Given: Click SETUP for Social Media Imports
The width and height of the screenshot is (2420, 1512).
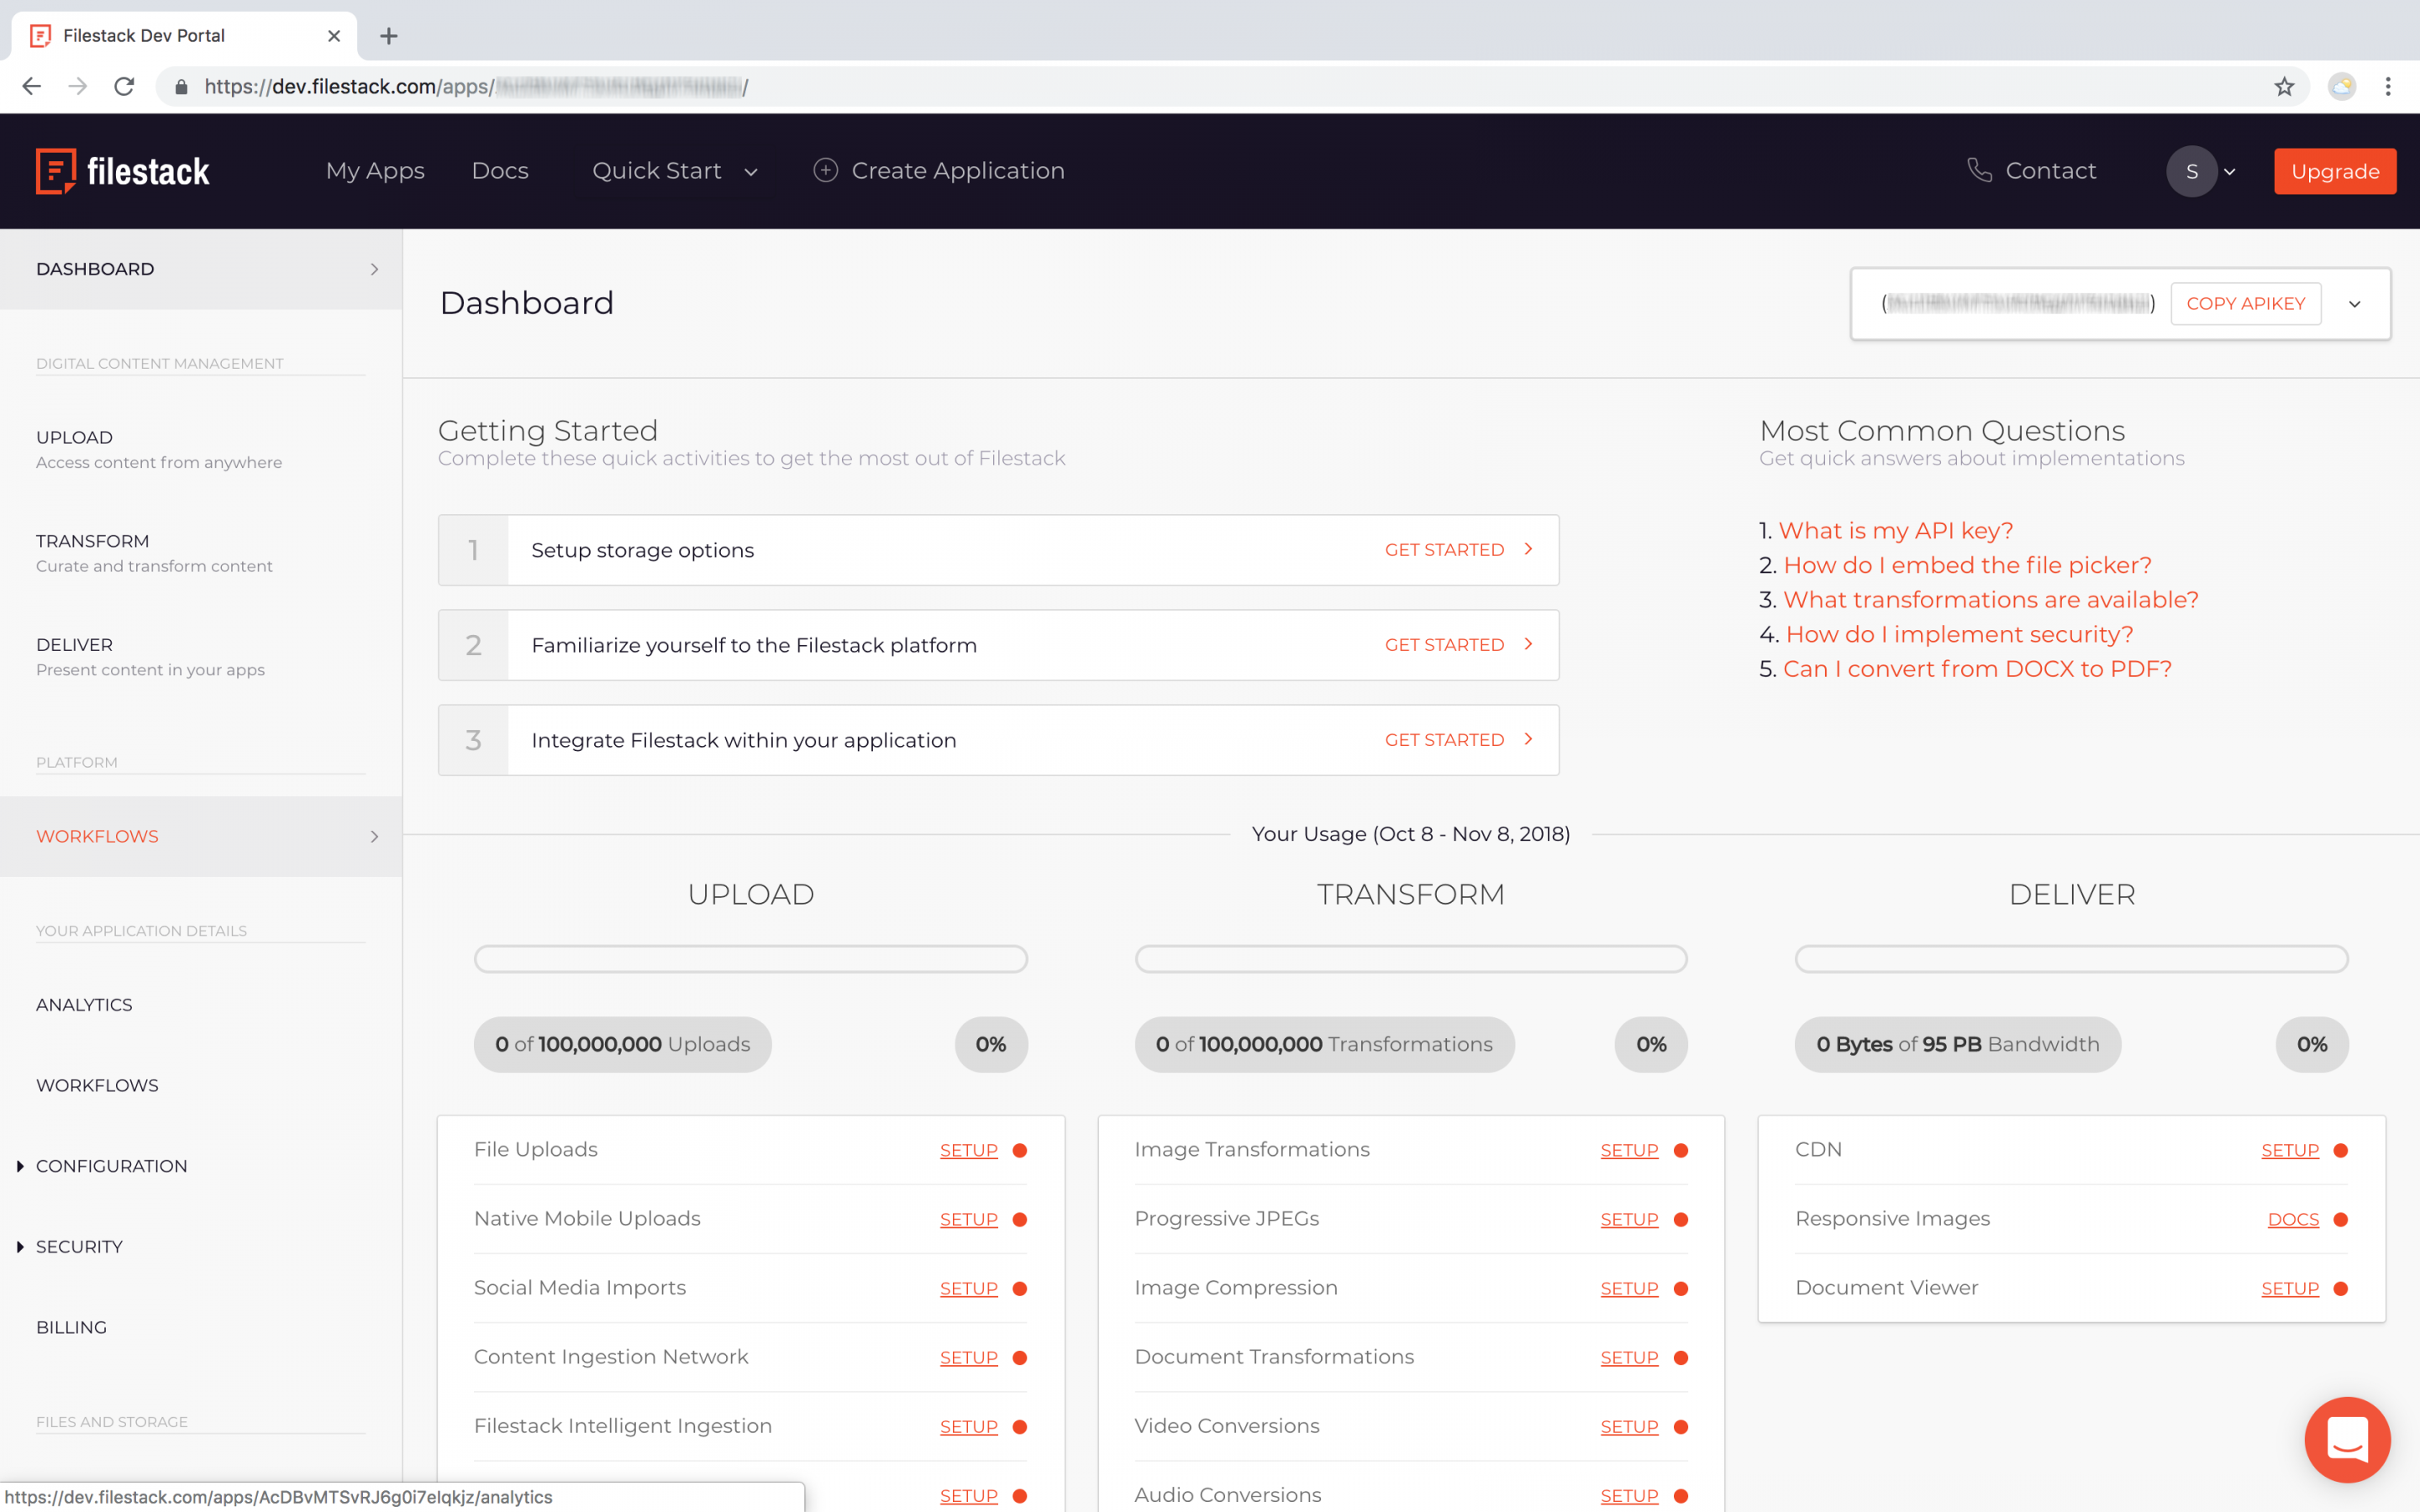Looking at the screenshot, I should click(968, 1288).
